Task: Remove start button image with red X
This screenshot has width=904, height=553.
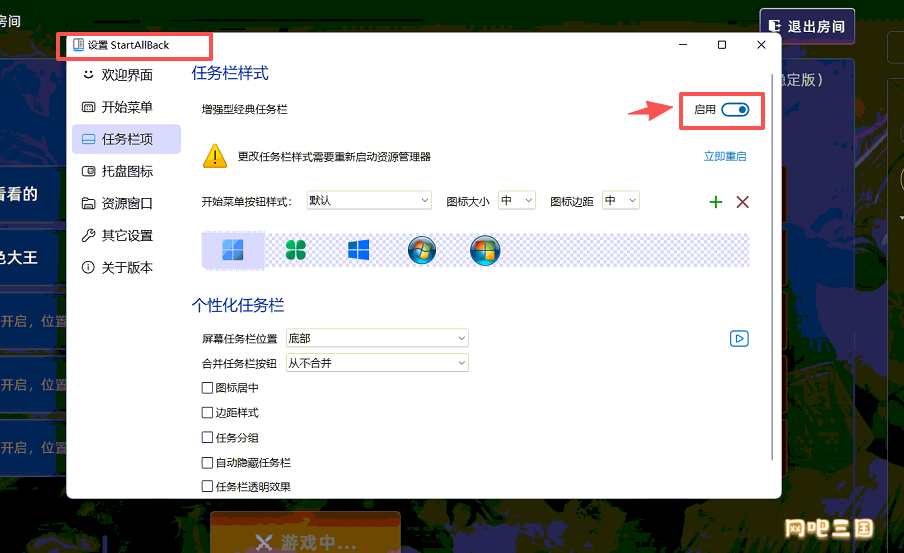Action: [x=743, y=202]
